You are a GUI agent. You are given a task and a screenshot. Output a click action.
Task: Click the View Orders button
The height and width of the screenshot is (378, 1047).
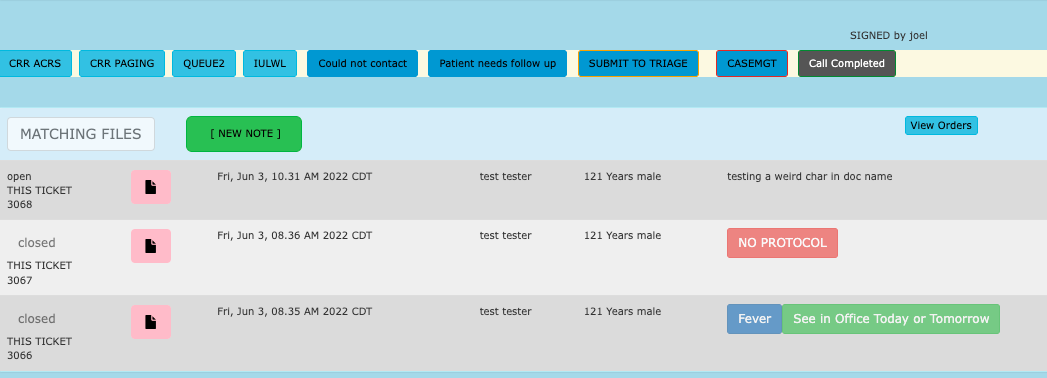[x=941, y=126]
